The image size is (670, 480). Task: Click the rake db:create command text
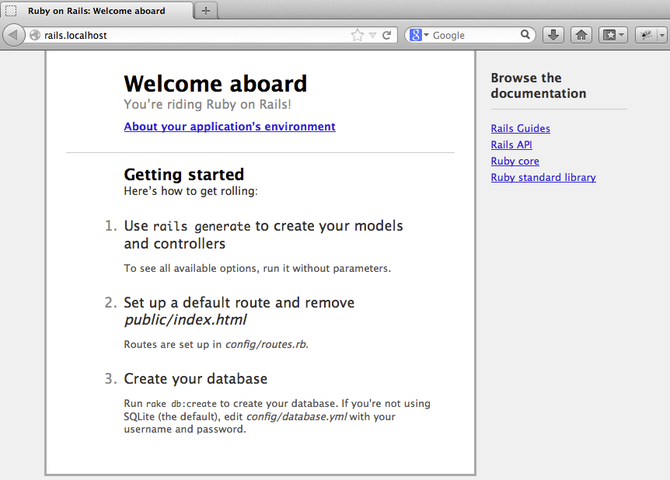181,403
